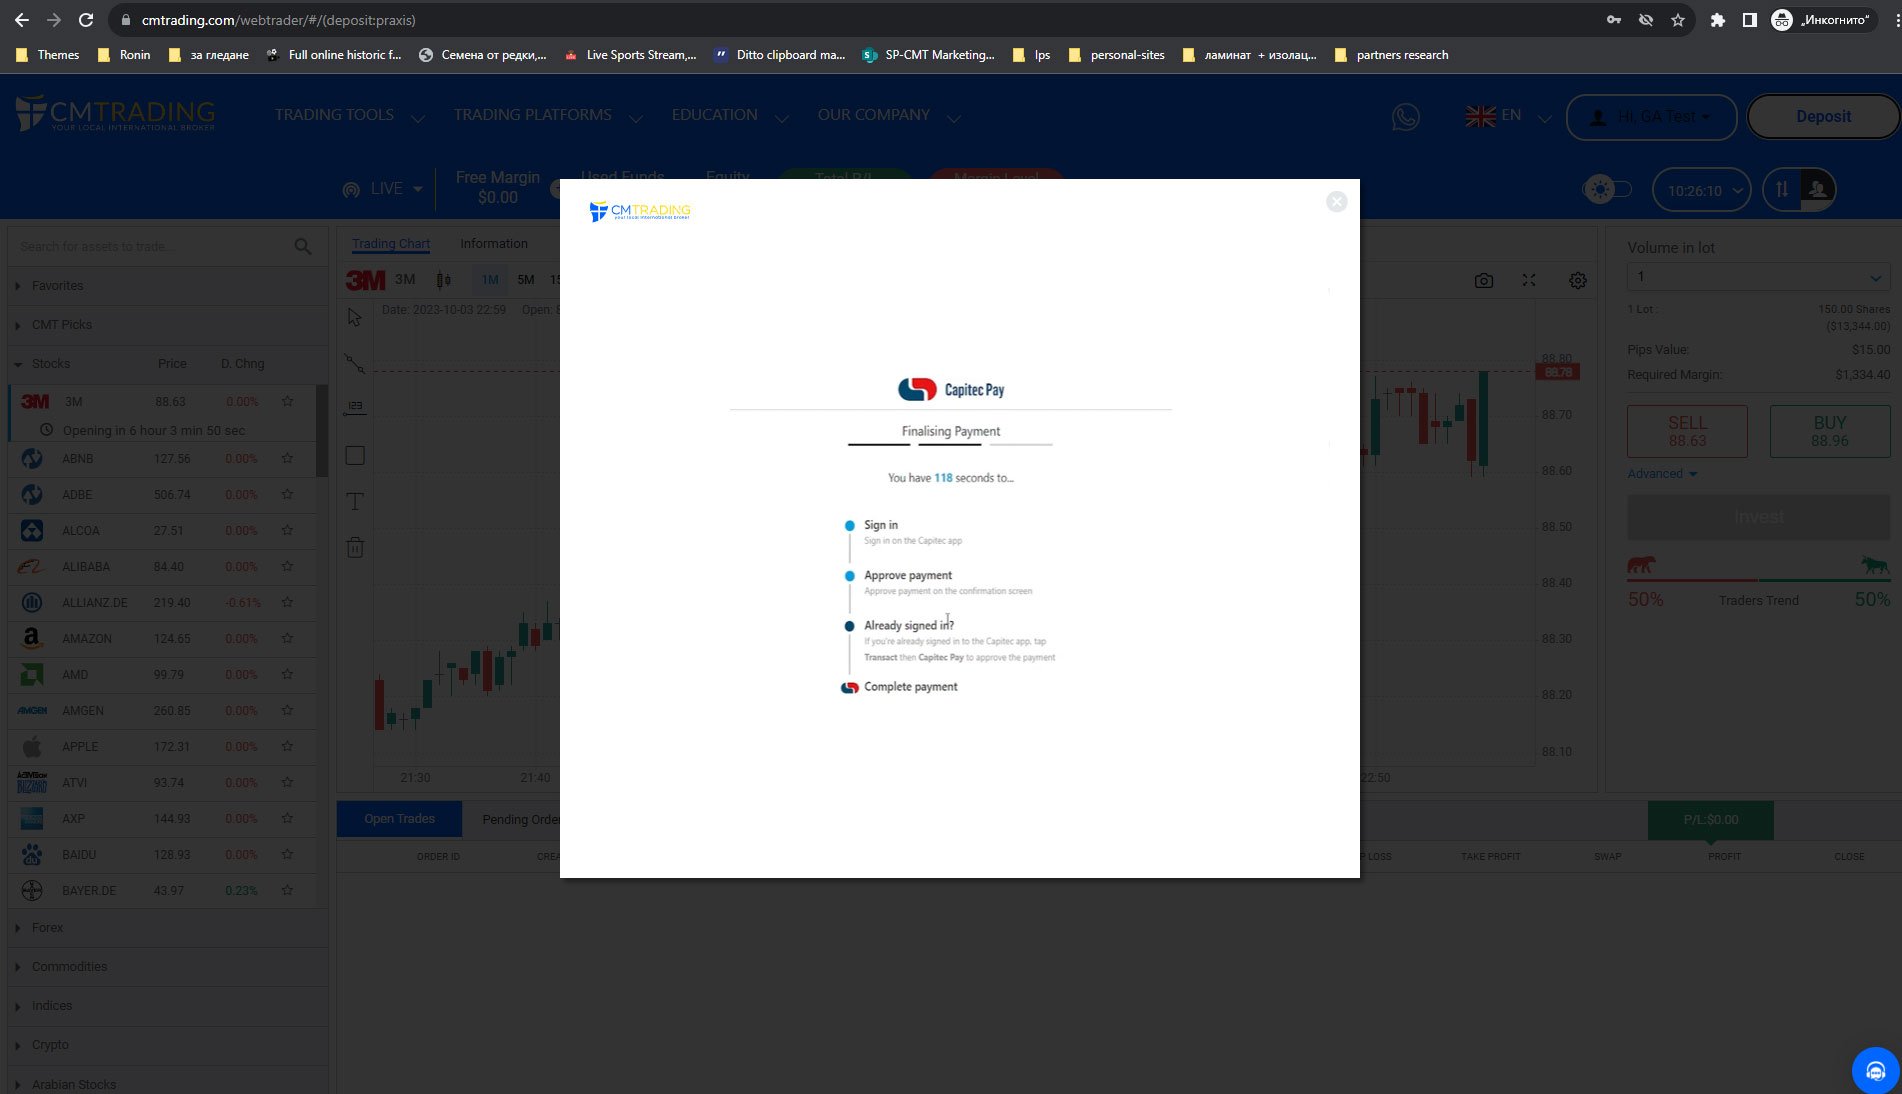Close the Capitec Pay deposit dialog

pyautogui.click(x=1336, y=202)
